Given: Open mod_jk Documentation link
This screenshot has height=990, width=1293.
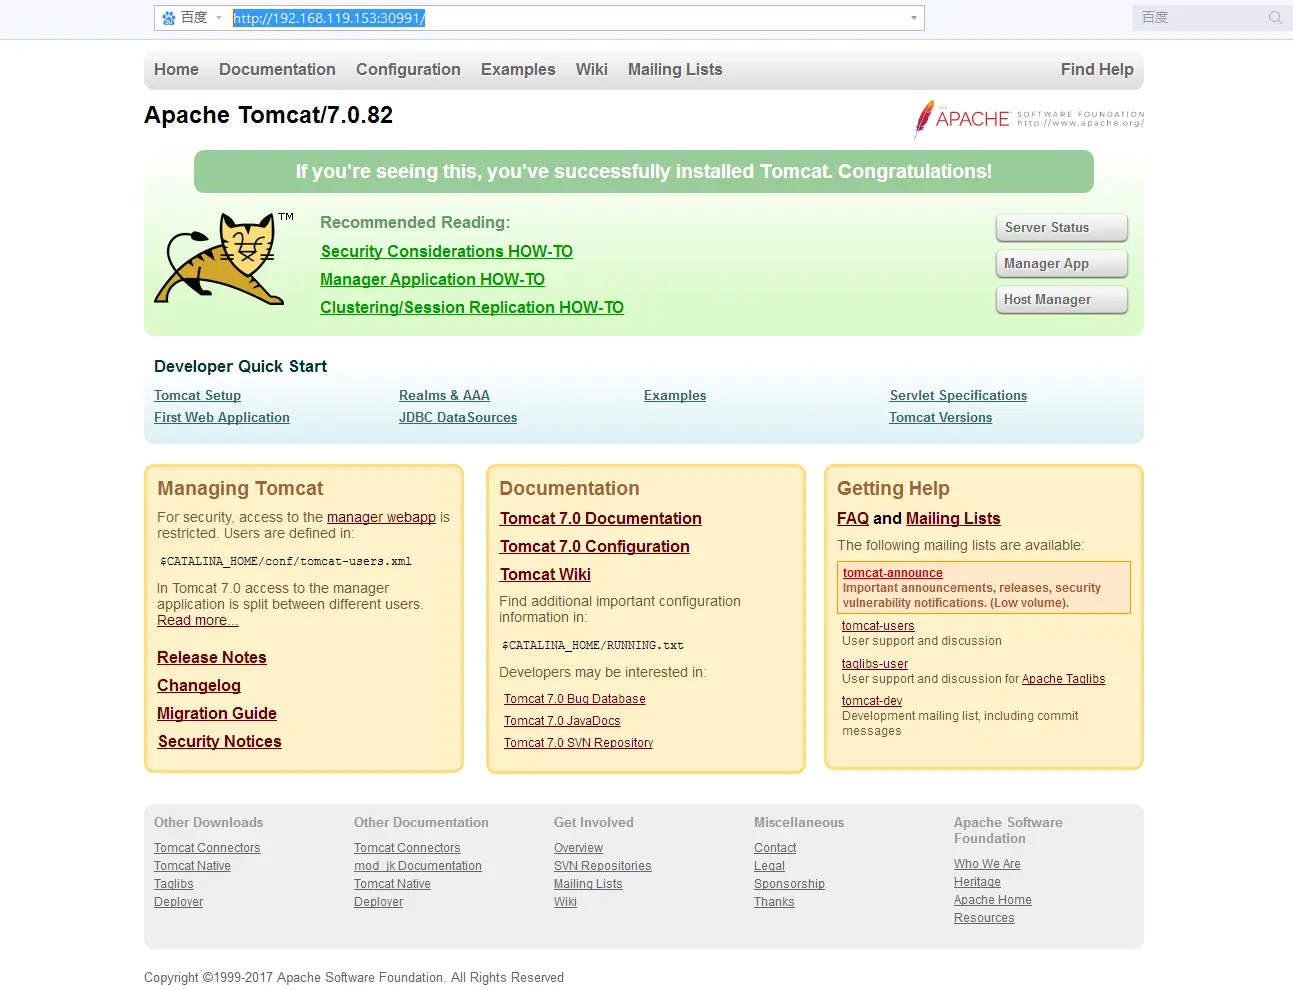Looking at the screenshot, I should tap(418, 866).
